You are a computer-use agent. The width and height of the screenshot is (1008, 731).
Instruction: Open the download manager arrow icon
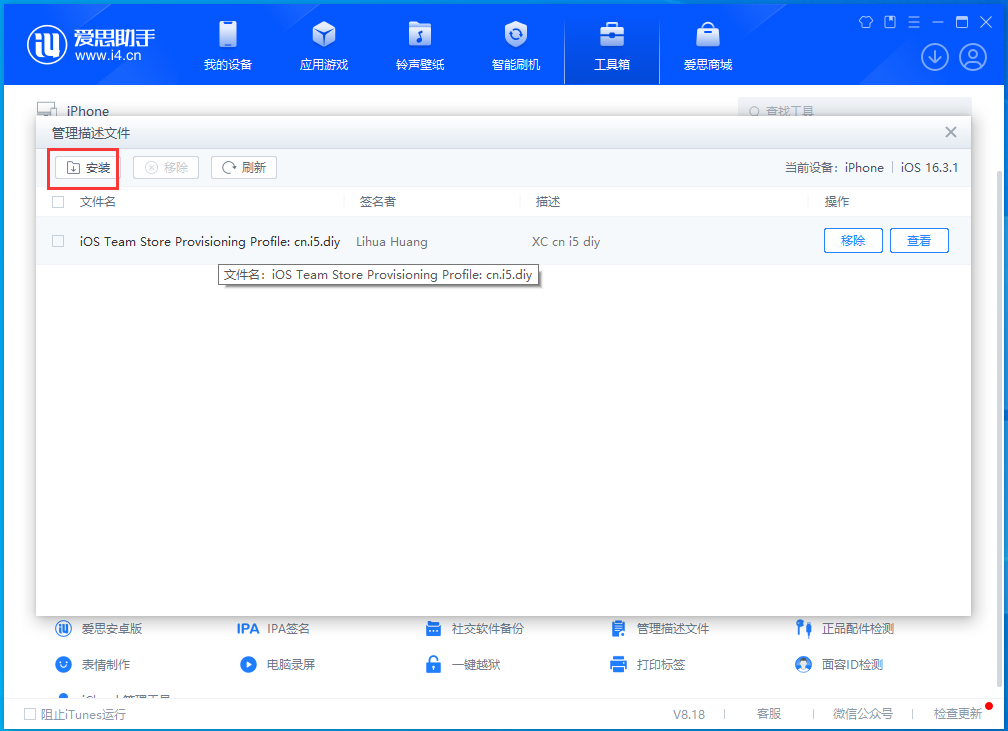(935, 57)
